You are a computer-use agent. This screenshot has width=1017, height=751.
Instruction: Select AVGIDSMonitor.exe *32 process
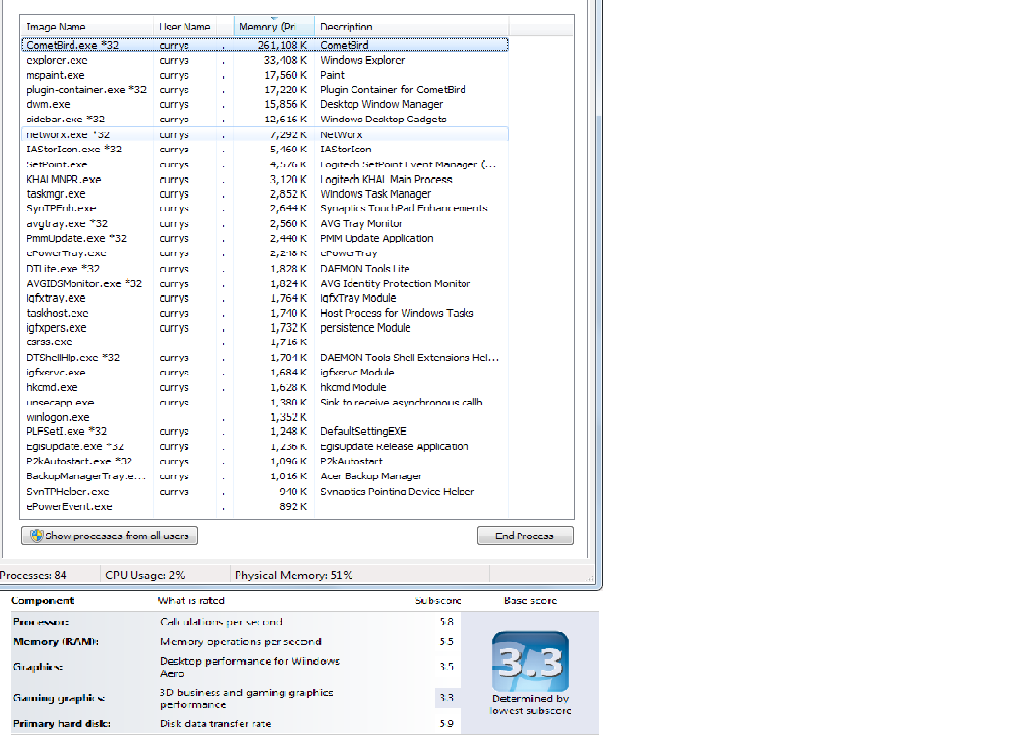[265, 283]
